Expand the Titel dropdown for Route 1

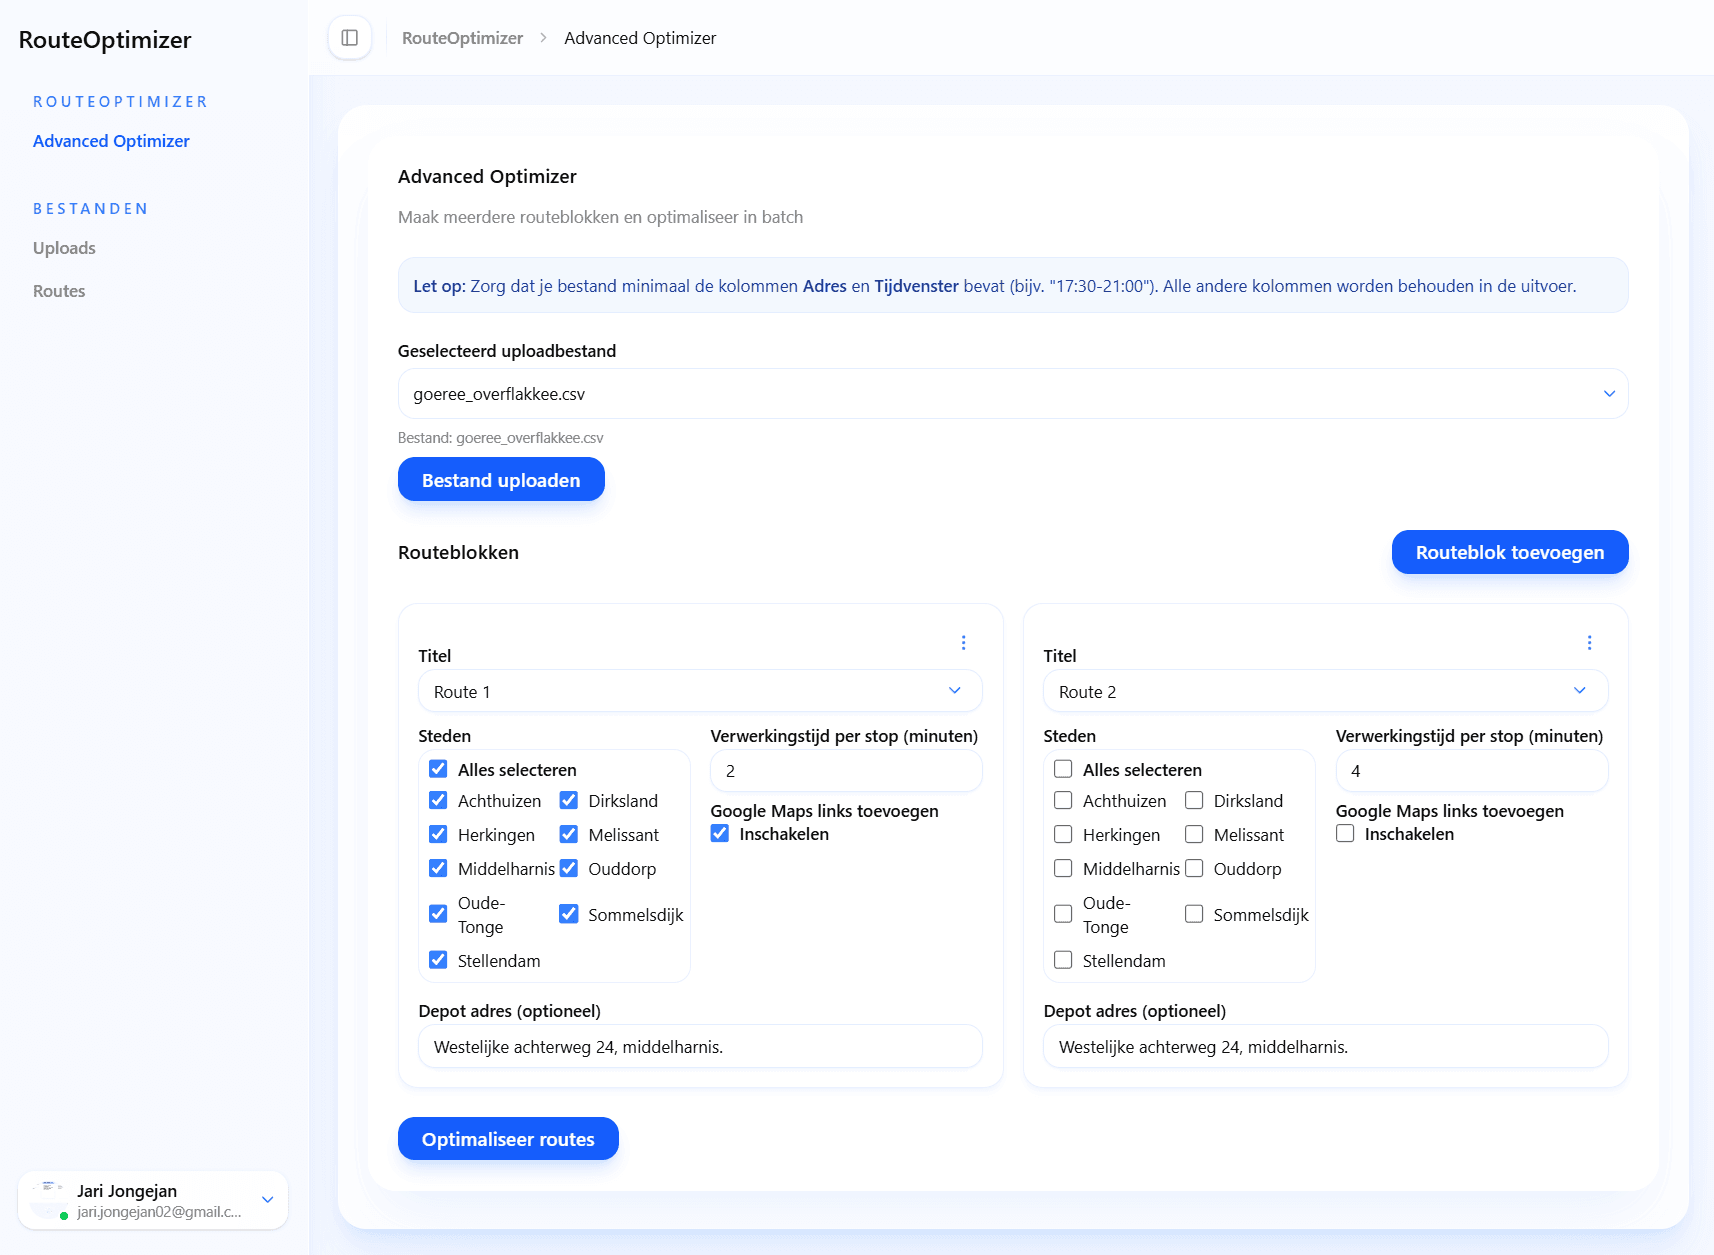click(x=953, y=690)
